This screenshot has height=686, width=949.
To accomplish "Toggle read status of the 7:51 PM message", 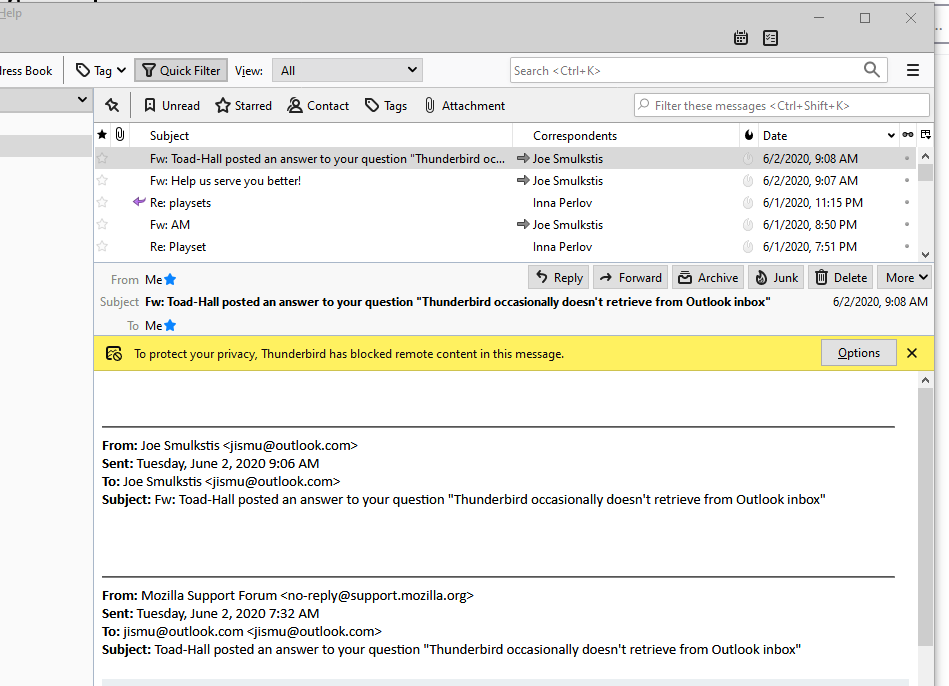I will 907,246.
